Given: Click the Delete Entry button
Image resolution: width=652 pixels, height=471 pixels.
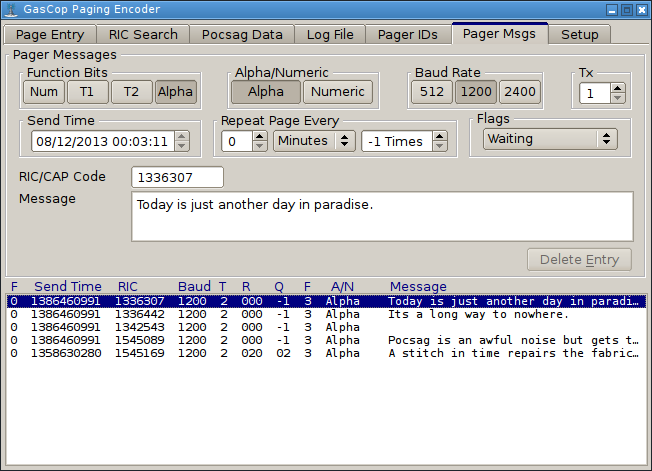Looking at the screenshot, I should (x=579, y=260).
